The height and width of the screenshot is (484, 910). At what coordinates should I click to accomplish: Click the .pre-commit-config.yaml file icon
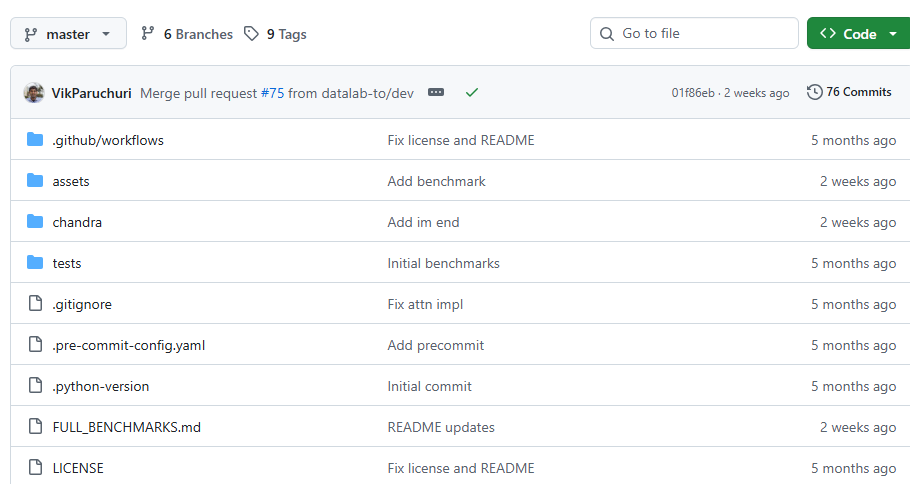tap(35, 344)
